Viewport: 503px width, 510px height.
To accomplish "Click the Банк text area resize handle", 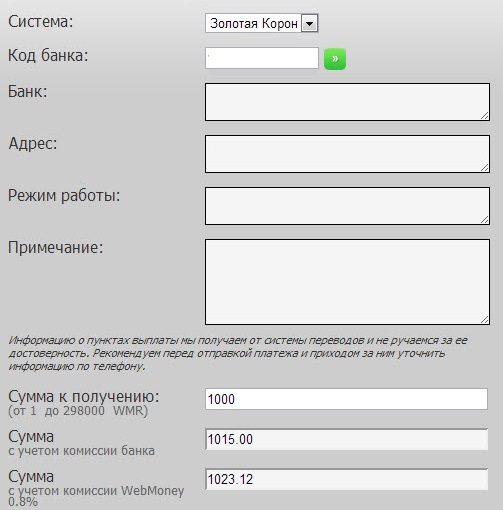I will 485,116.
